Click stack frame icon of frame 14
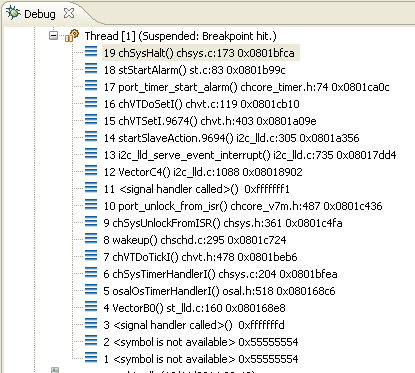This screenshot has width=415, height=373. [91, 136]
